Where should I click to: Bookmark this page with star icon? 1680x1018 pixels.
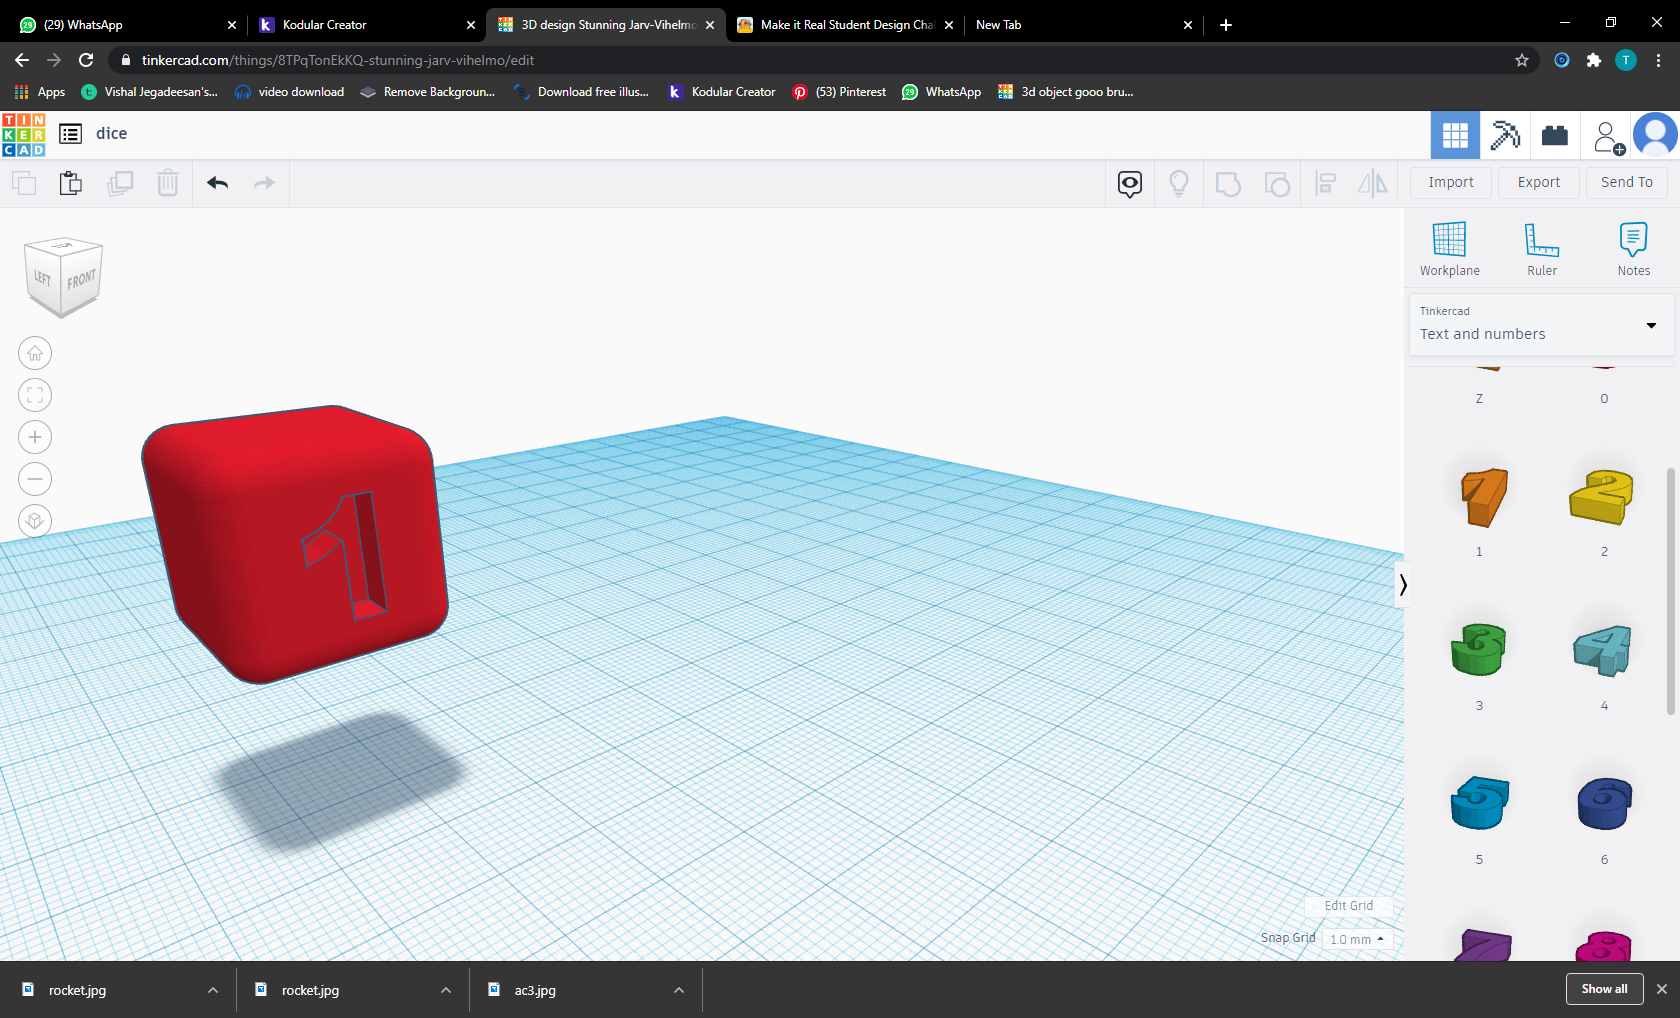[1522, 60]
